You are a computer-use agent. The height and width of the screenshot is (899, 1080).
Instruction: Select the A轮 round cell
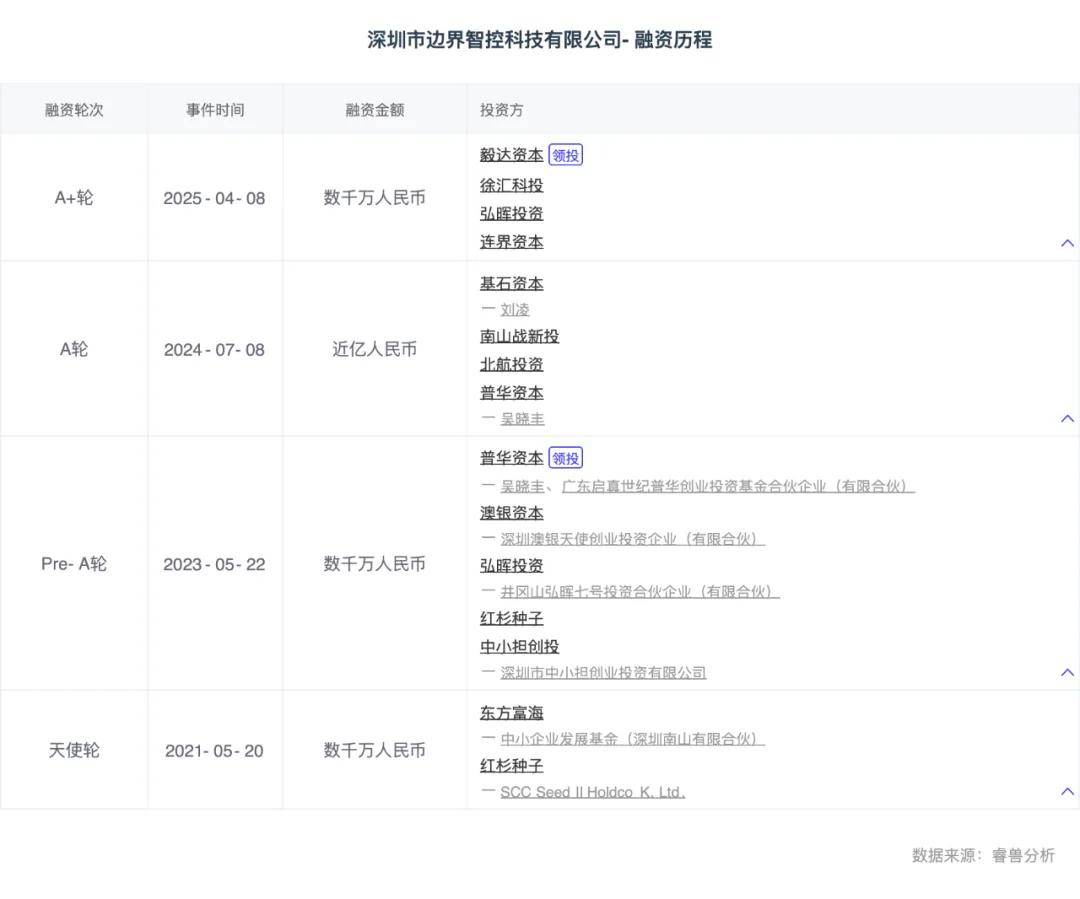coord(74,349)
